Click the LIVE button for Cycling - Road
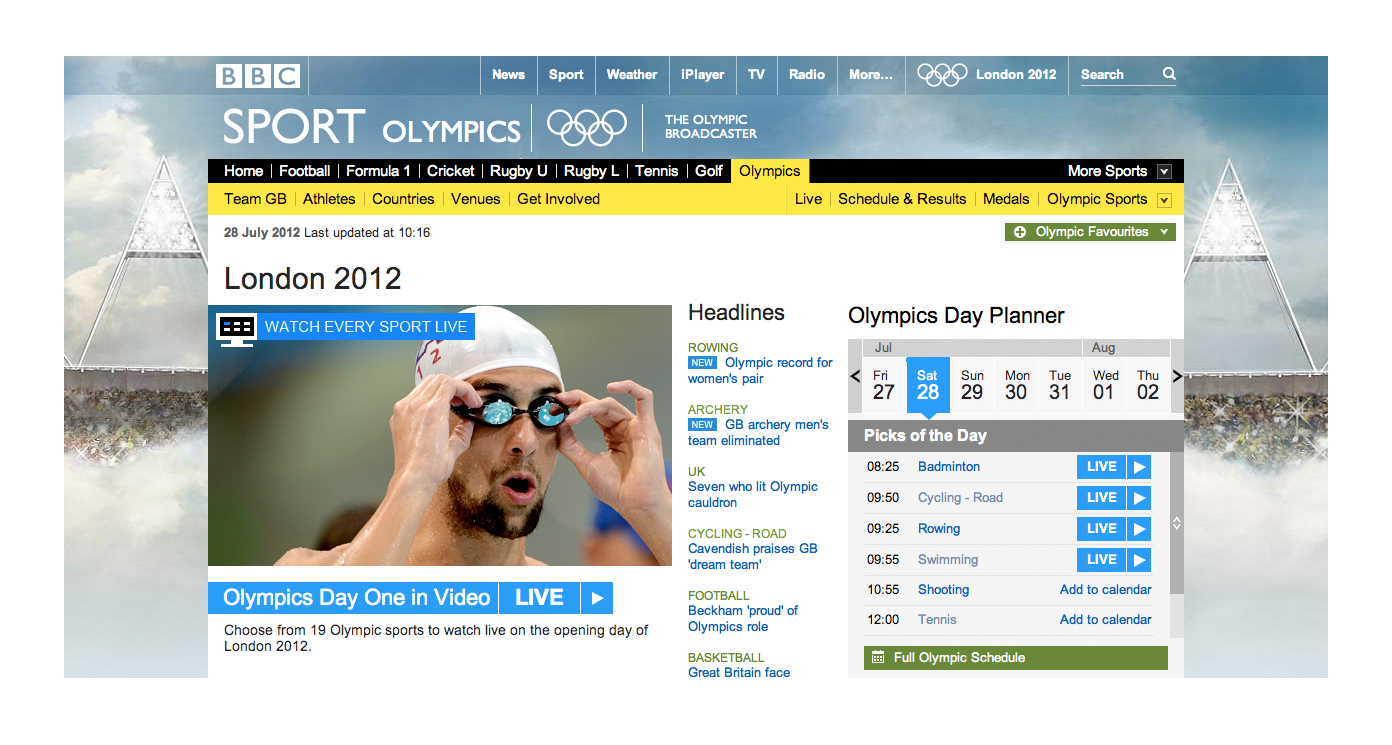The image size is (1392, 745). click(x=1102, y=498)
